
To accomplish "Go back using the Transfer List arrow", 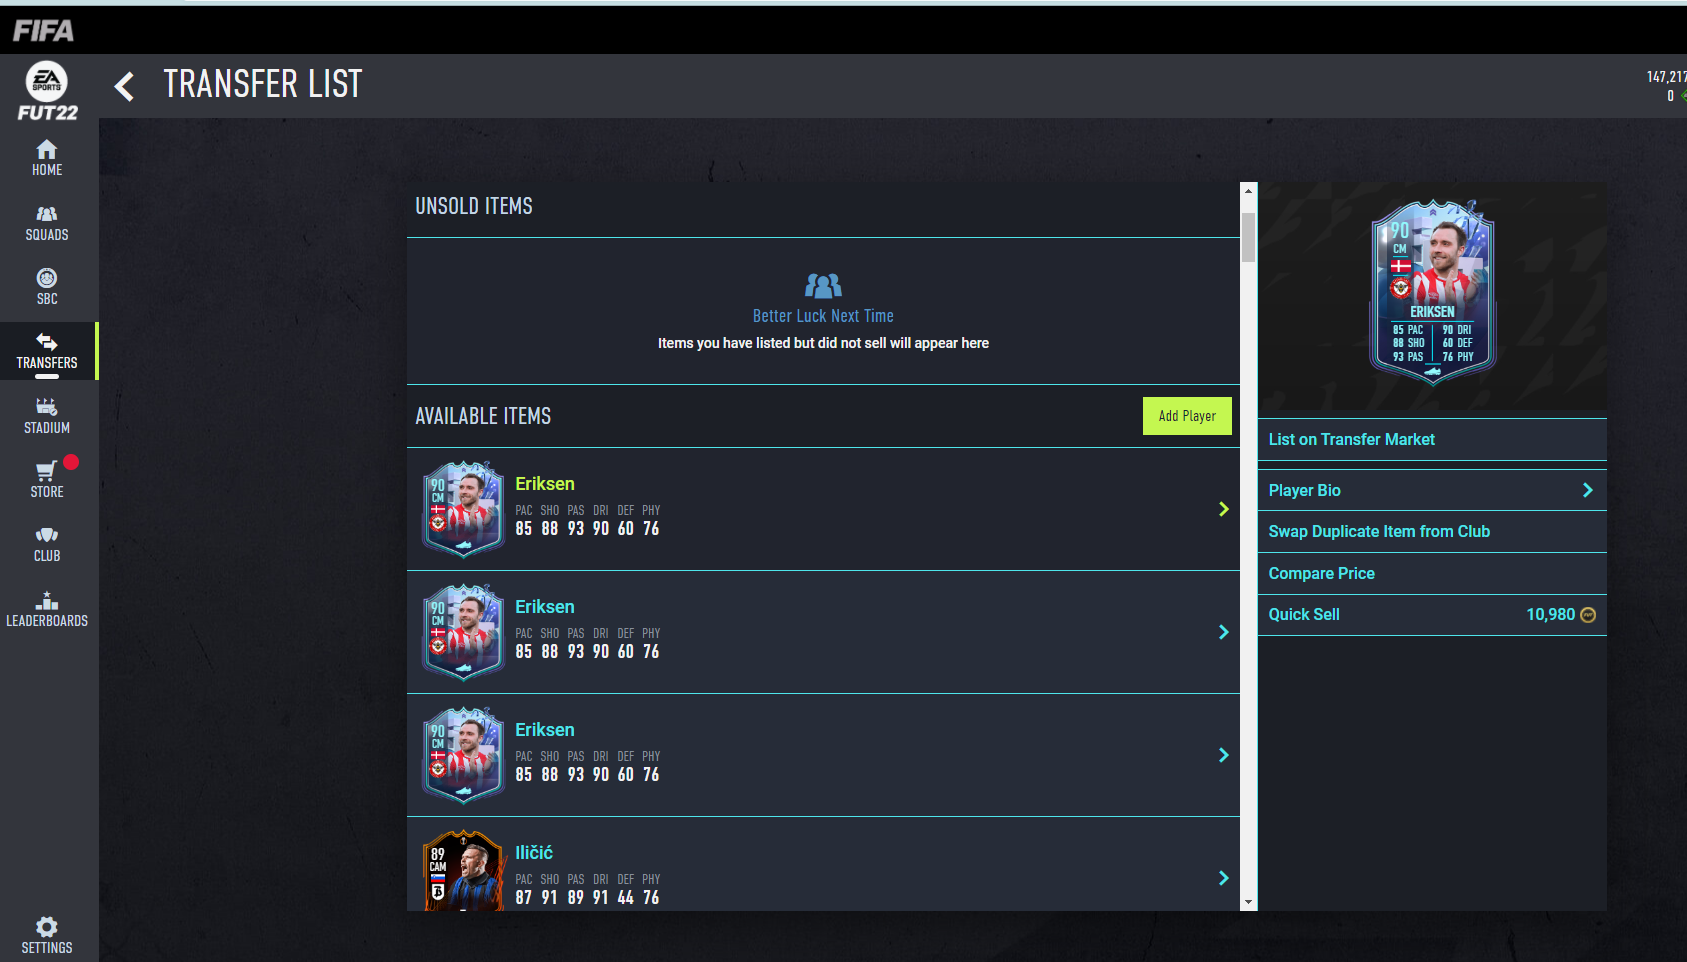I will 124,86.
